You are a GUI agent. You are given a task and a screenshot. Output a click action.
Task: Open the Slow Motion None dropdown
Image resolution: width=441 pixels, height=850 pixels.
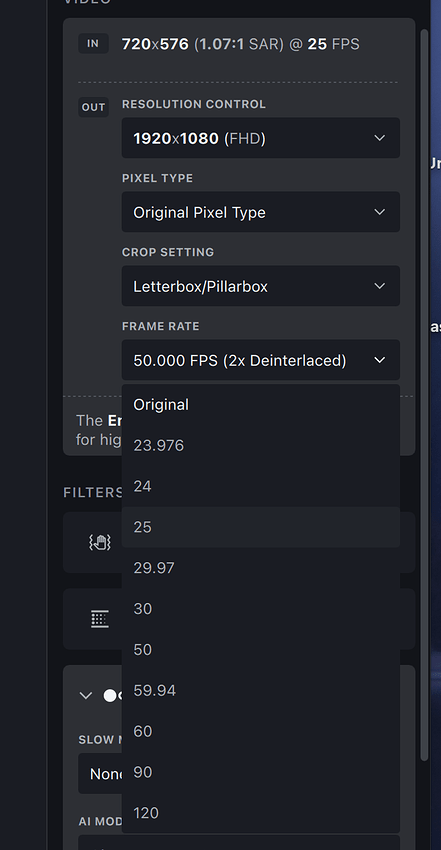[x=100, y=774]
